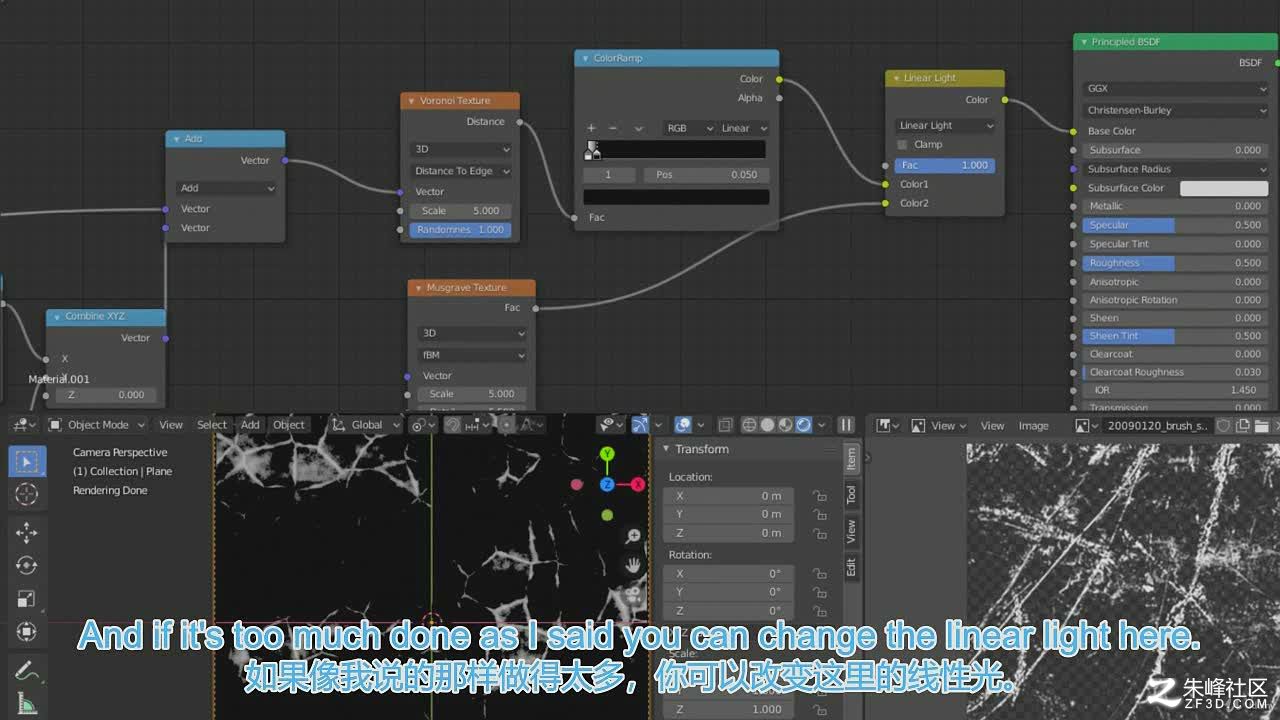Viewport: 1280px width, 720px height.
Task: Adjust the Roughness slider in Principled BSDF
Action: coord(1176,263)
